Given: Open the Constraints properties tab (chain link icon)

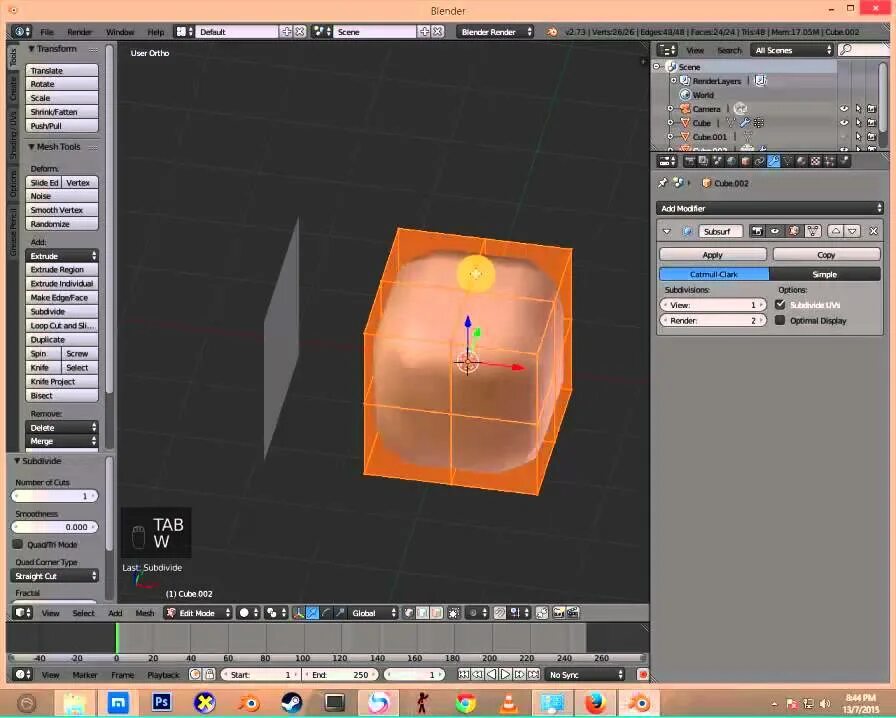Looking at the screenshot, I should 759,161.
